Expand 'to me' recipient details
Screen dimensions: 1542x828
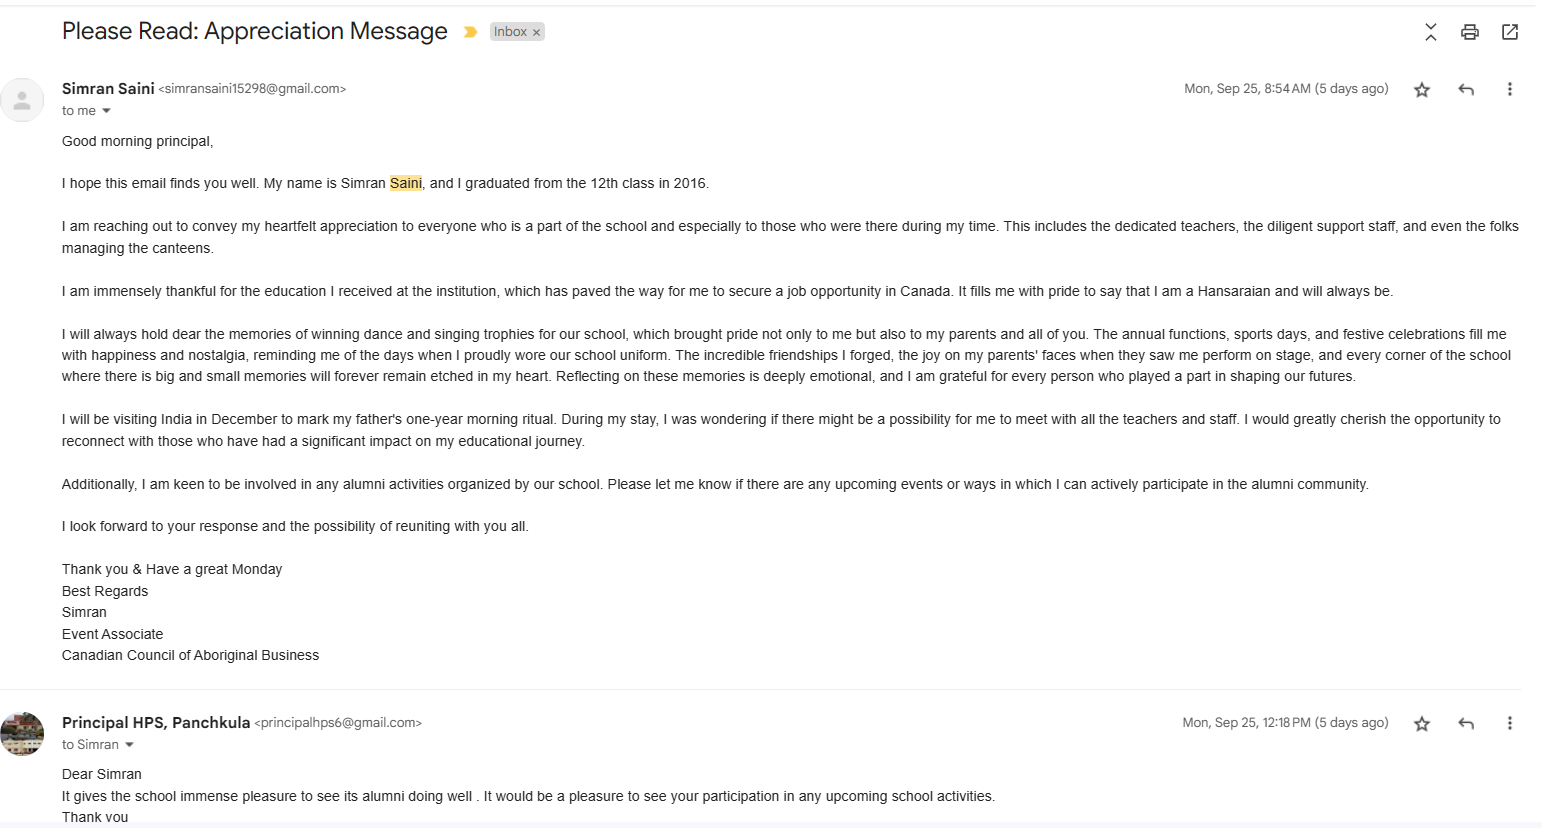(x=107, y=111)
